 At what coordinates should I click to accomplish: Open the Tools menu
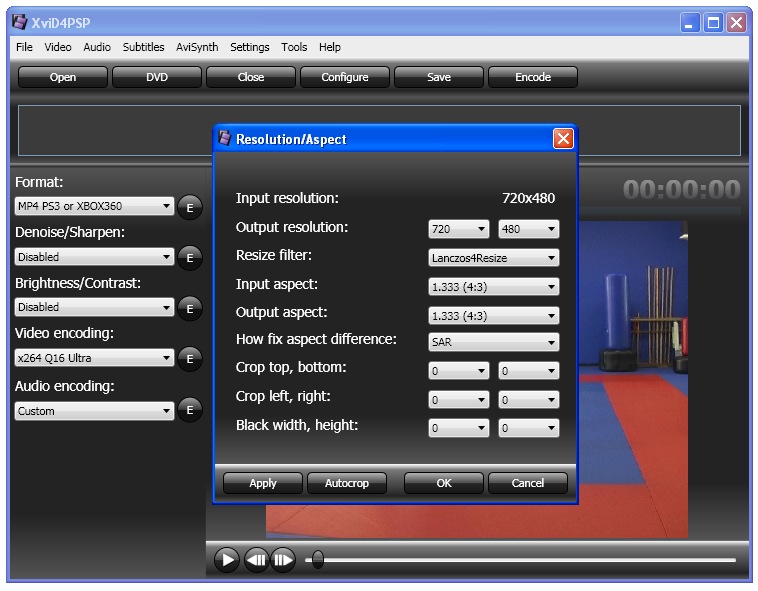[294, 47]
